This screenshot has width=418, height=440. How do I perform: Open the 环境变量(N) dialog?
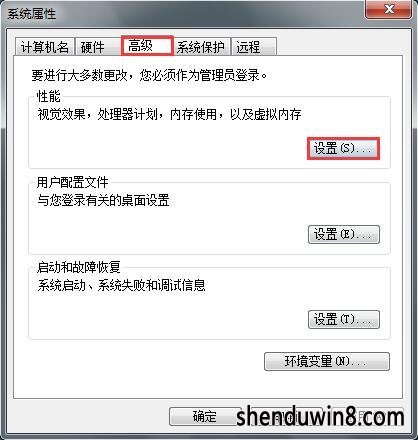(327, 361)
